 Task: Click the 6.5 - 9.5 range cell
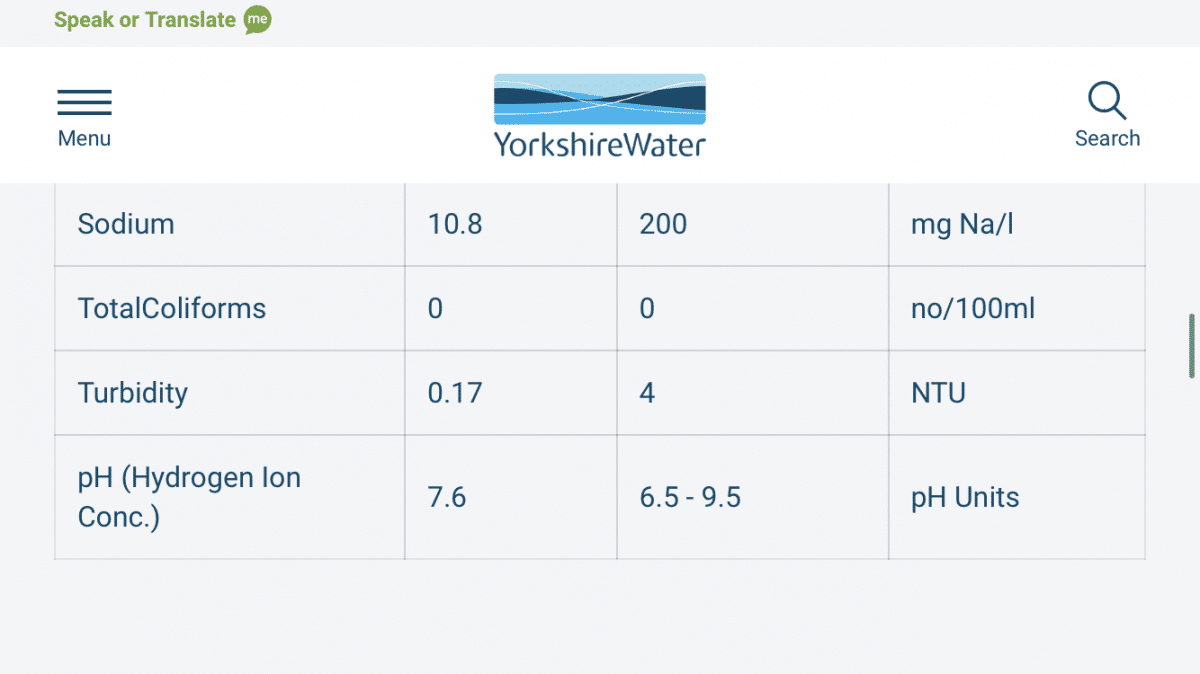point(753,497)
